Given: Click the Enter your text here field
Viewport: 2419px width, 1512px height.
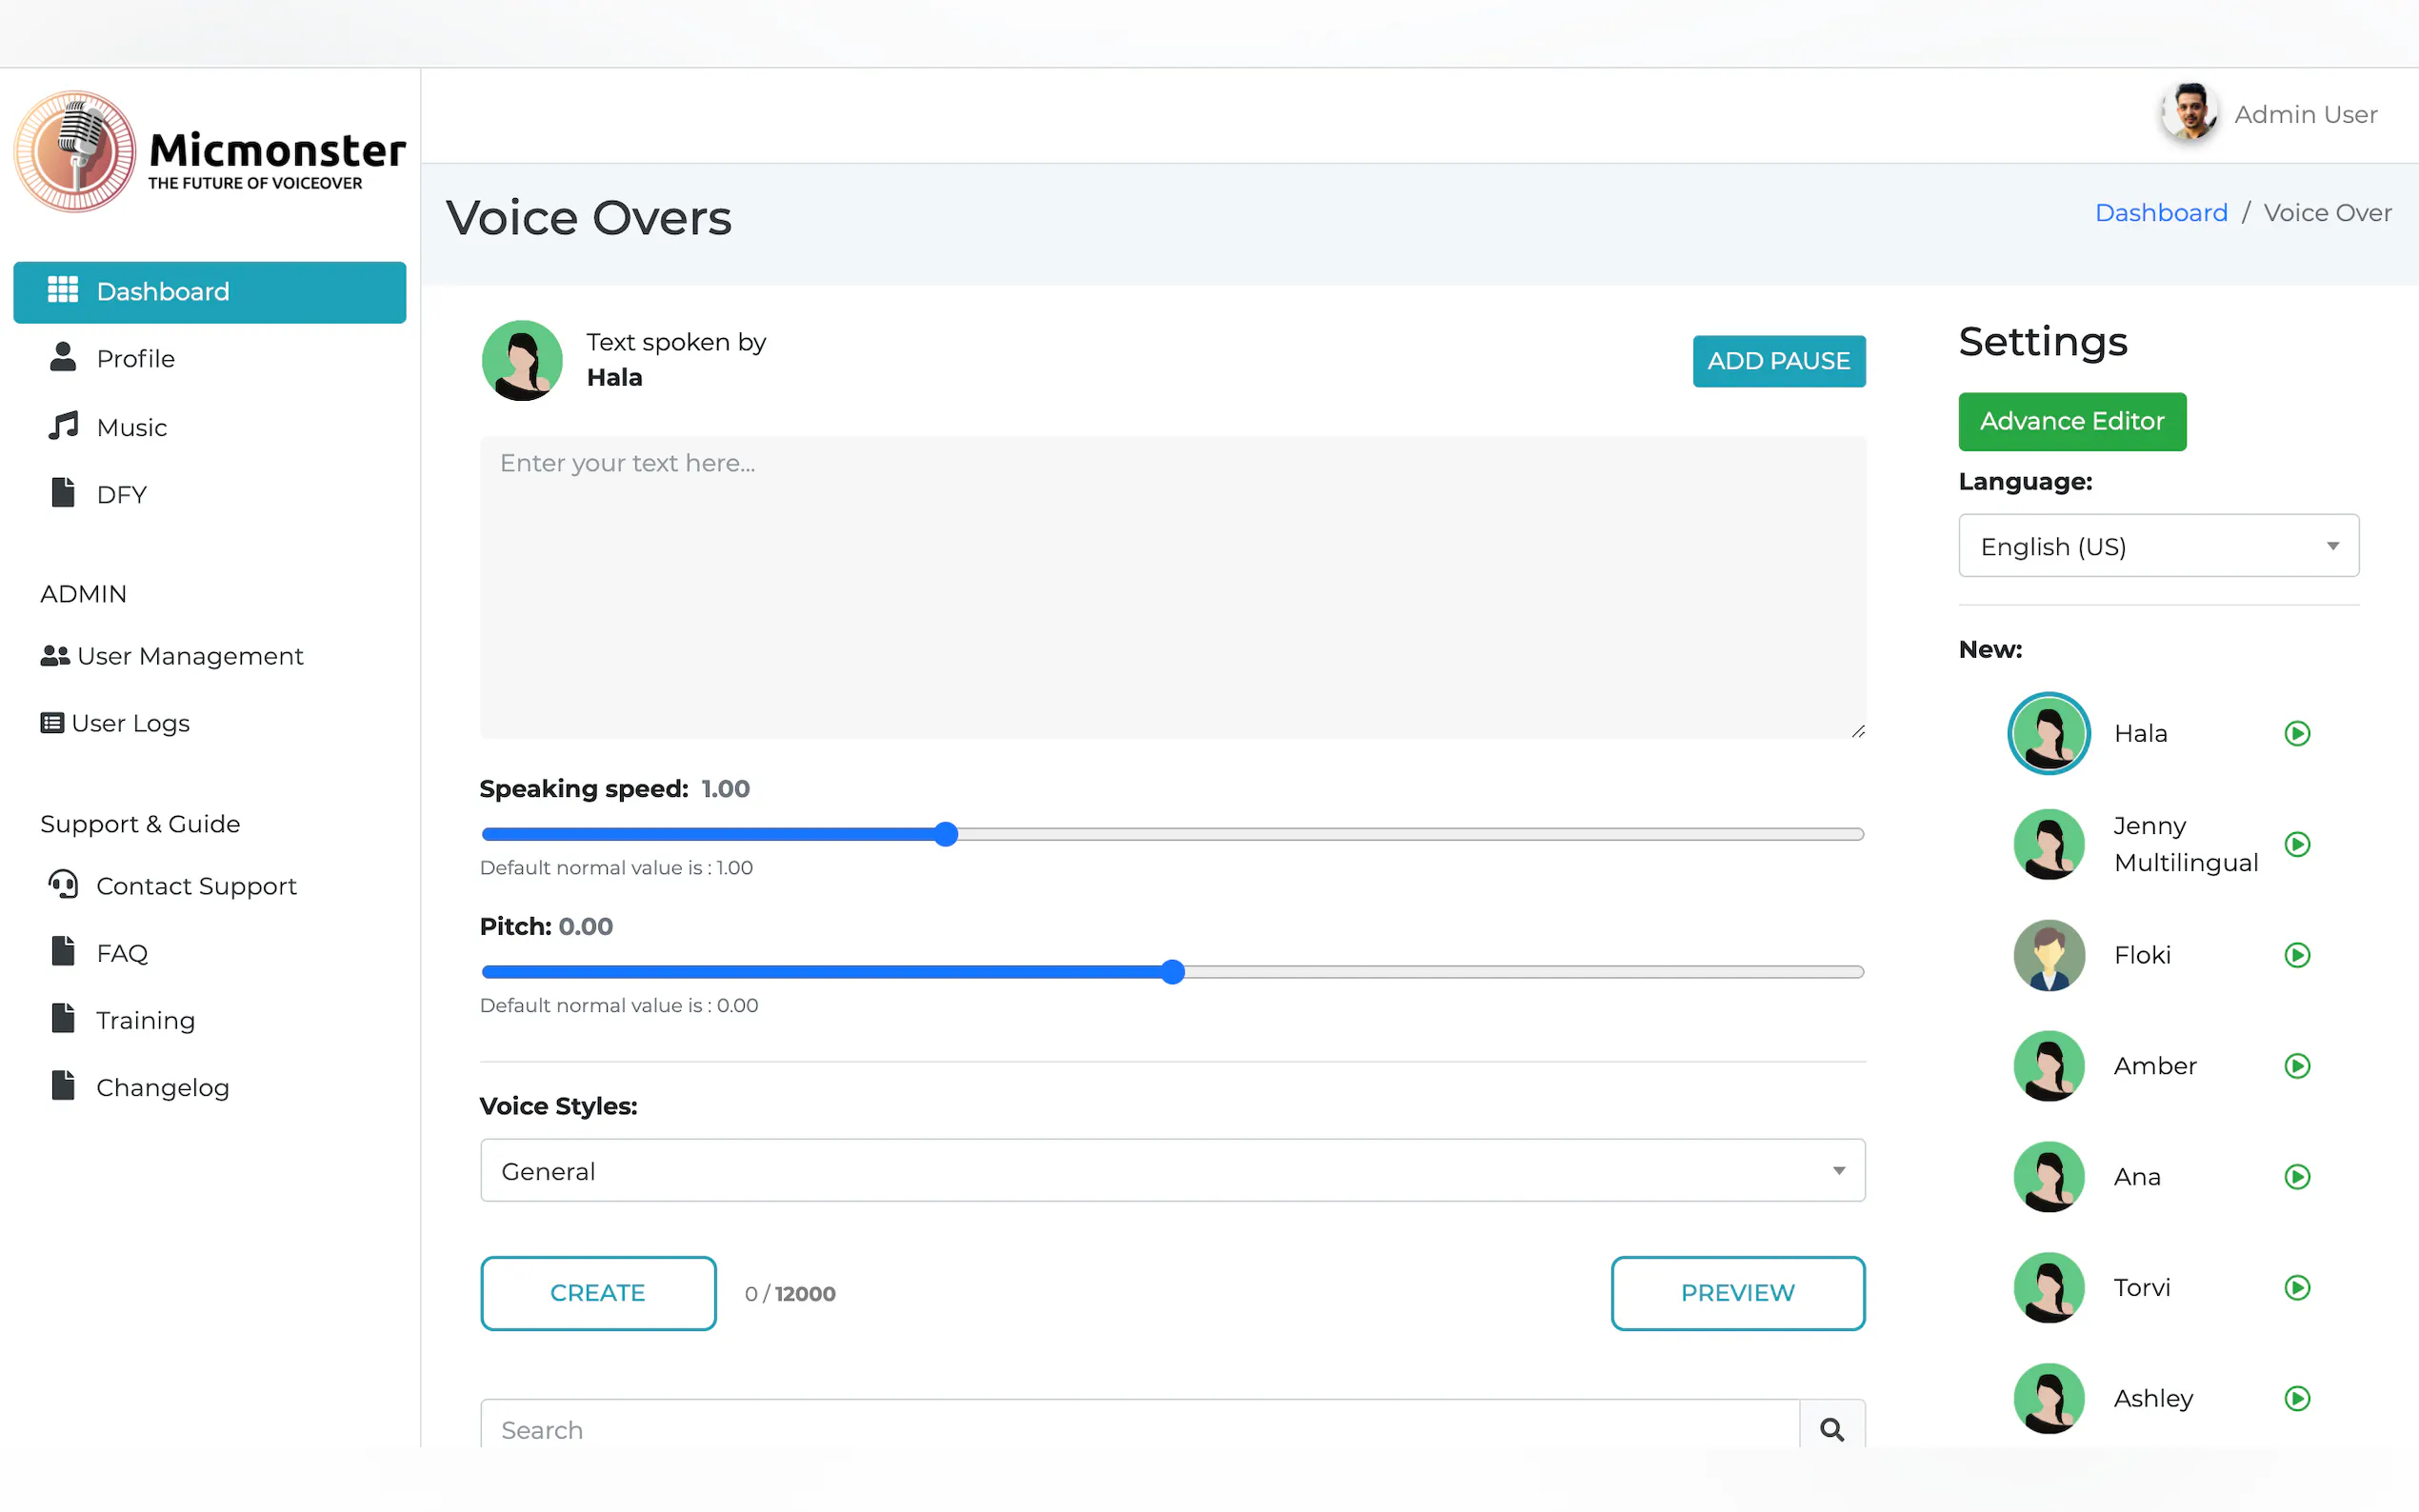Looking at the screenshot, I should pos(1172,587).
